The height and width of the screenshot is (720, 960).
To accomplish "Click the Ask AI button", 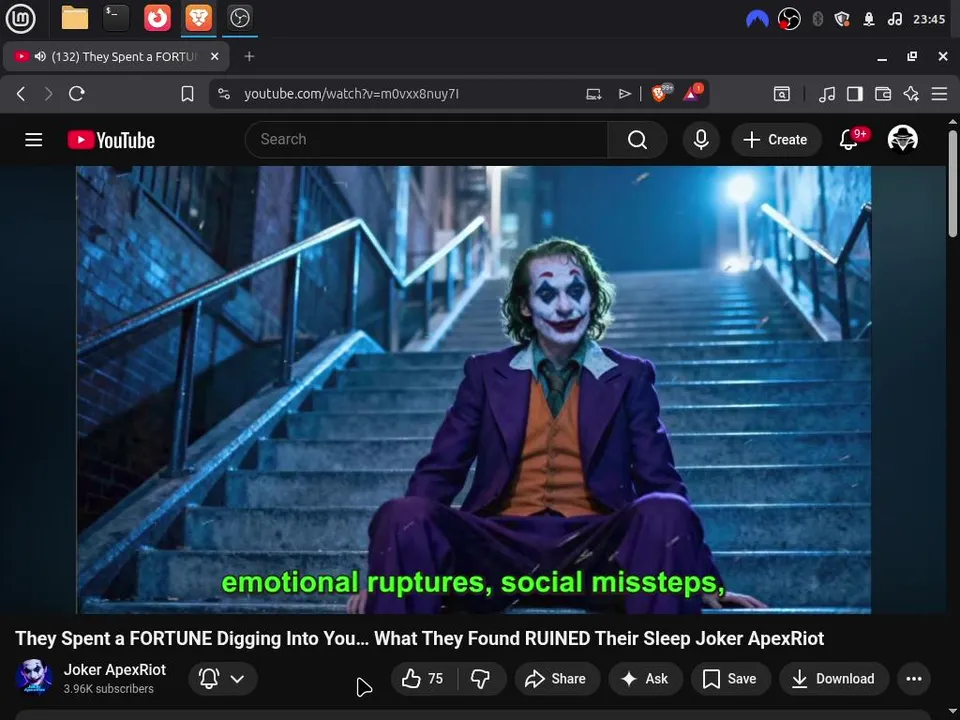I will [645, 678].
